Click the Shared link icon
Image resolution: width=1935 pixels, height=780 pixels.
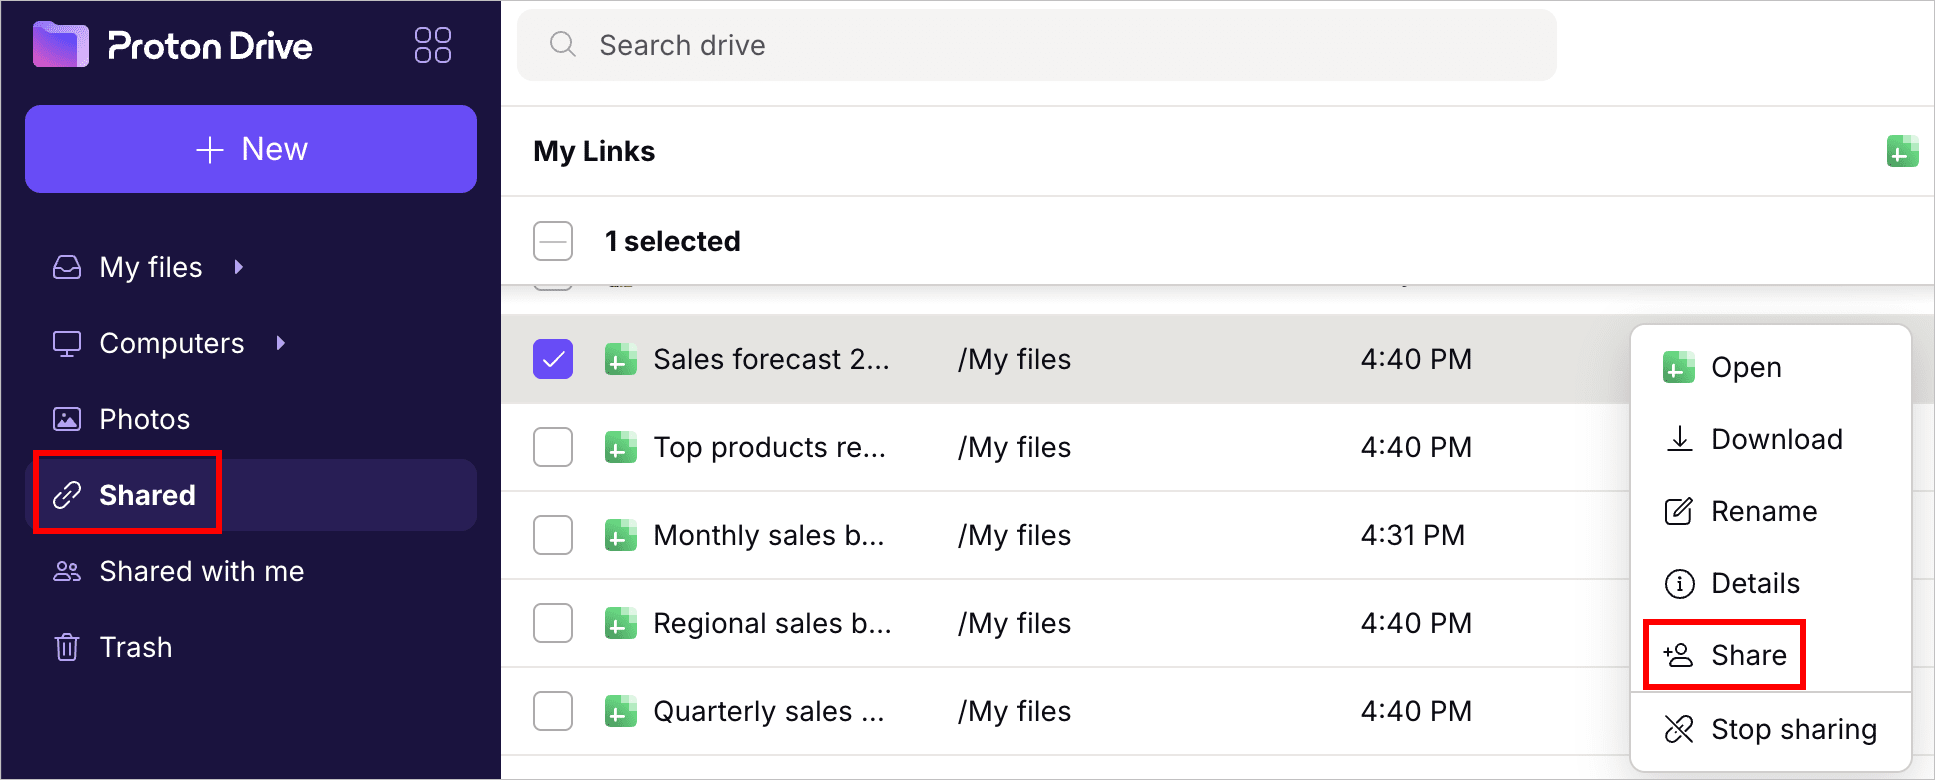tap(66, 494)
